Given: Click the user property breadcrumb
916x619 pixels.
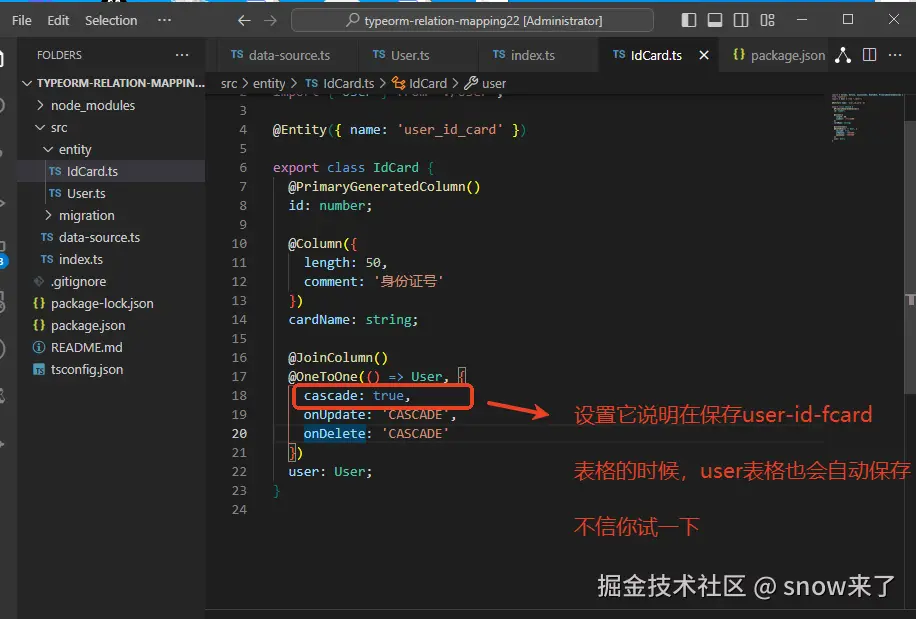Looking at the screenshot, I should pyautogui.click(x=485, y=84).
